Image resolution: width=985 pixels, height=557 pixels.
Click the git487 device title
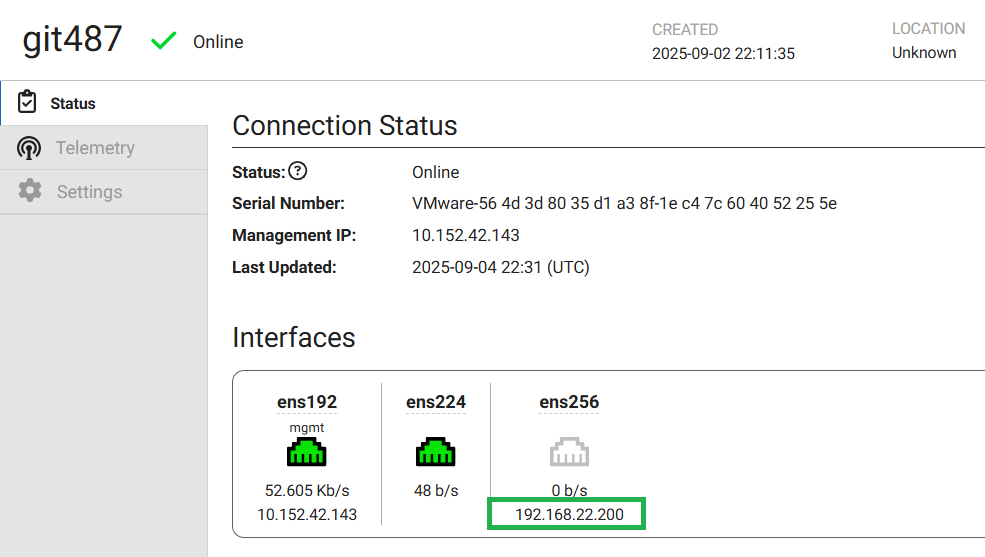tap(73, 40)
